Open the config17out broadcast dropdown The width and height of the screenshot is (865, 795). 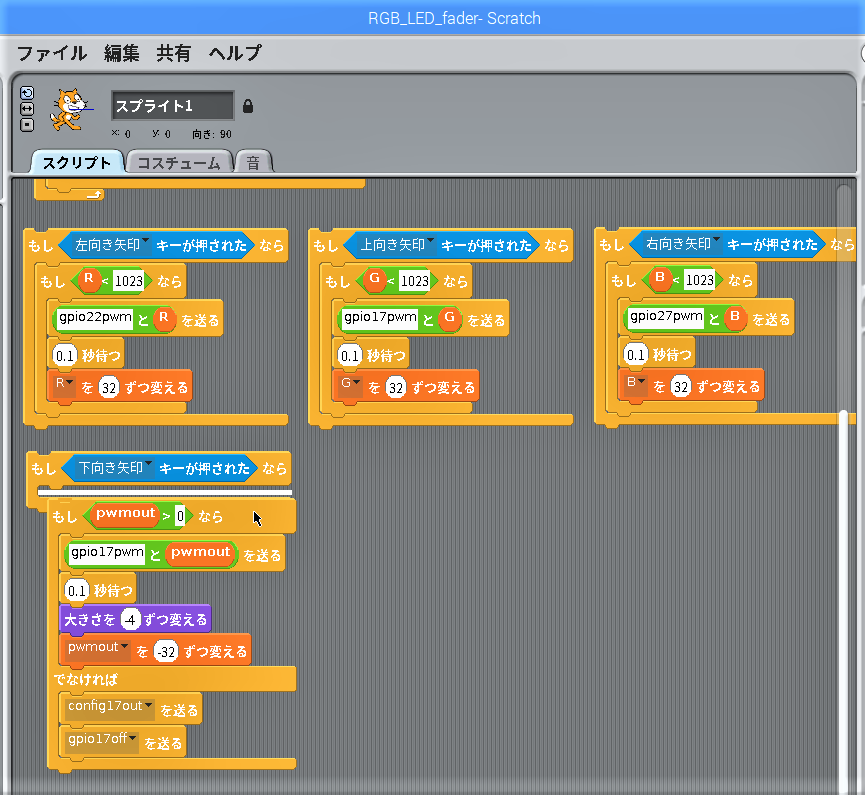click(x=149, y=706)
